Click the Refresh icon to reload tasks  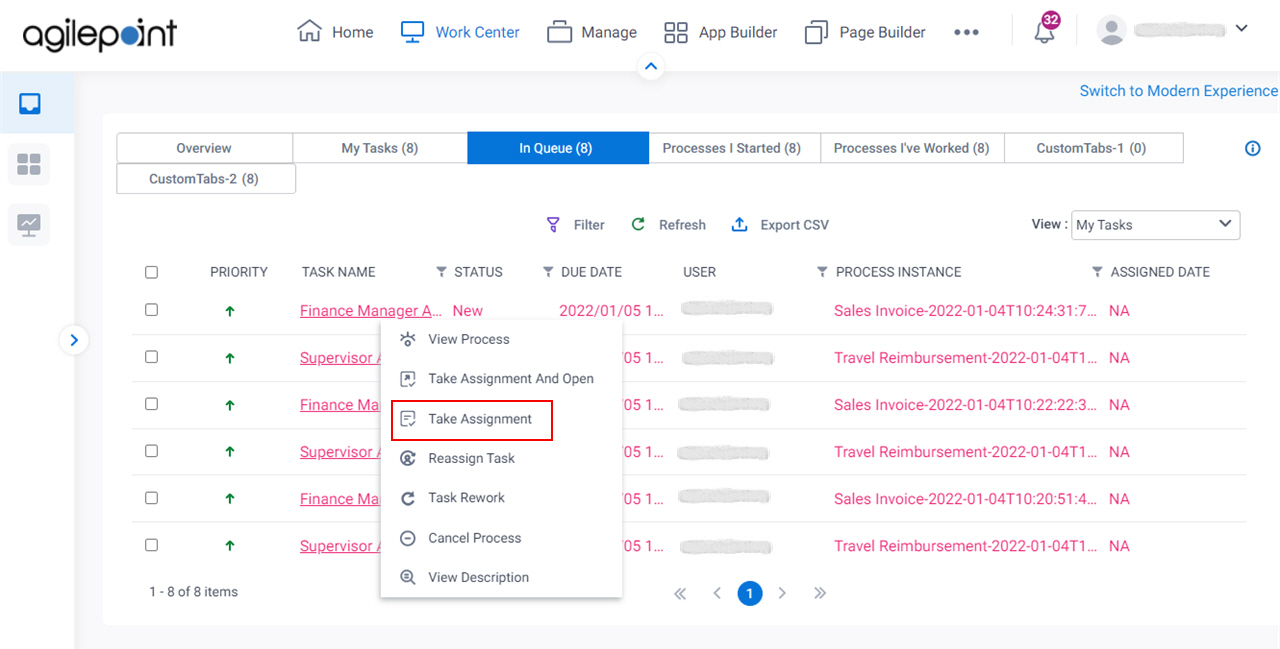[637, 224]
